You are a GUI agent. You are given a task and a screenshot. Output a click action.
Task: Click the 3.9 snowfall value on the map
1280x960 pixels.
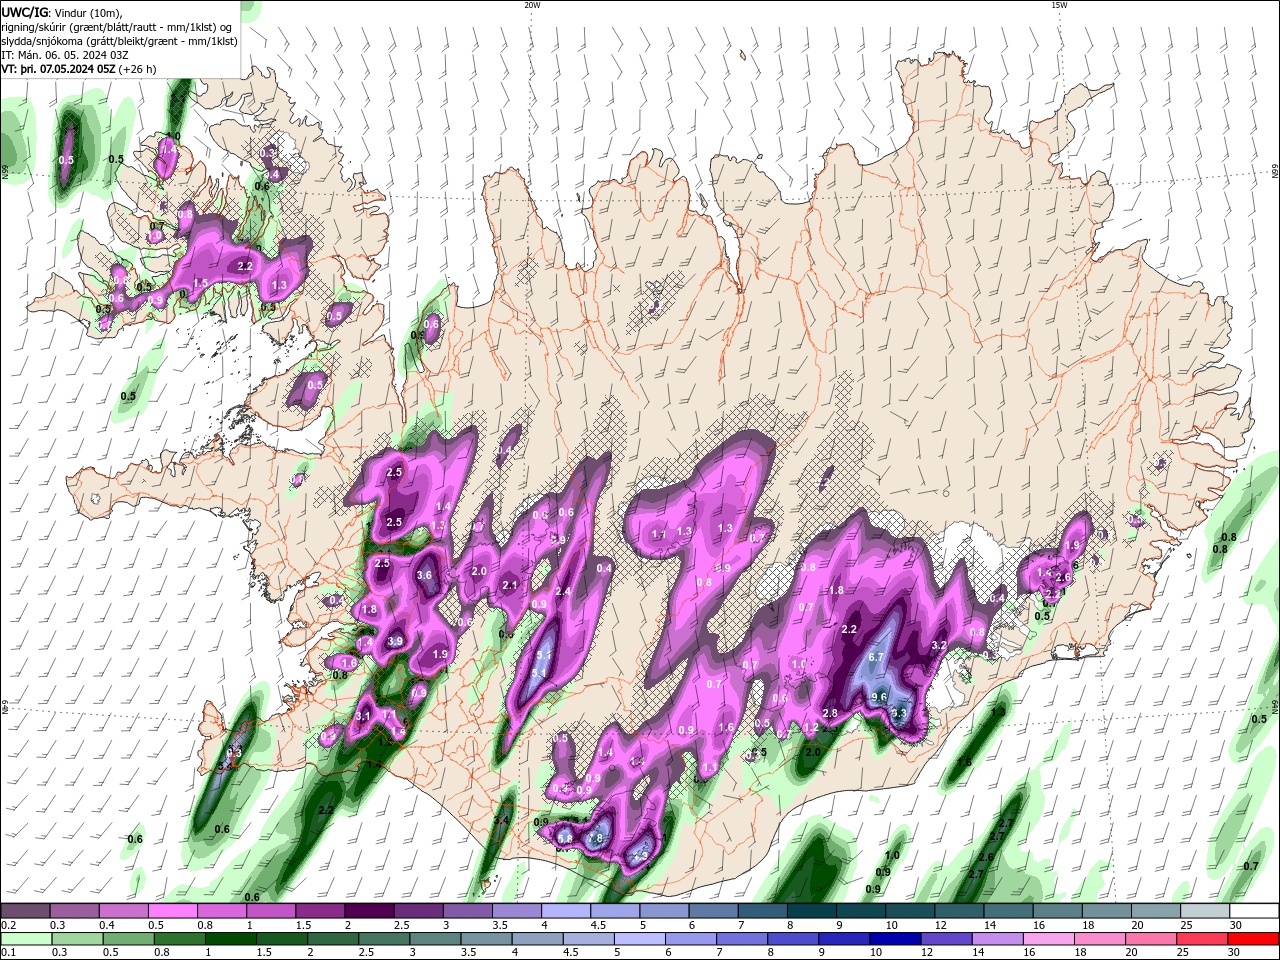click(395, 642)
